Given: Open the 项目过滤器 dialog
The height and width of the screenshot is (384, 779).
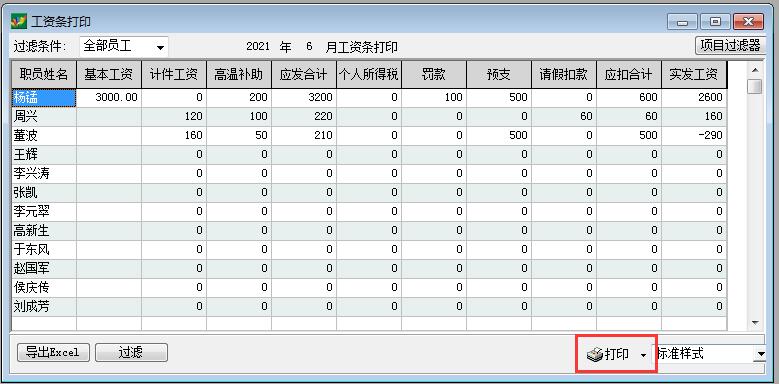Looking at the screenshot, I should pyautogui.click(x=730, y=46).
